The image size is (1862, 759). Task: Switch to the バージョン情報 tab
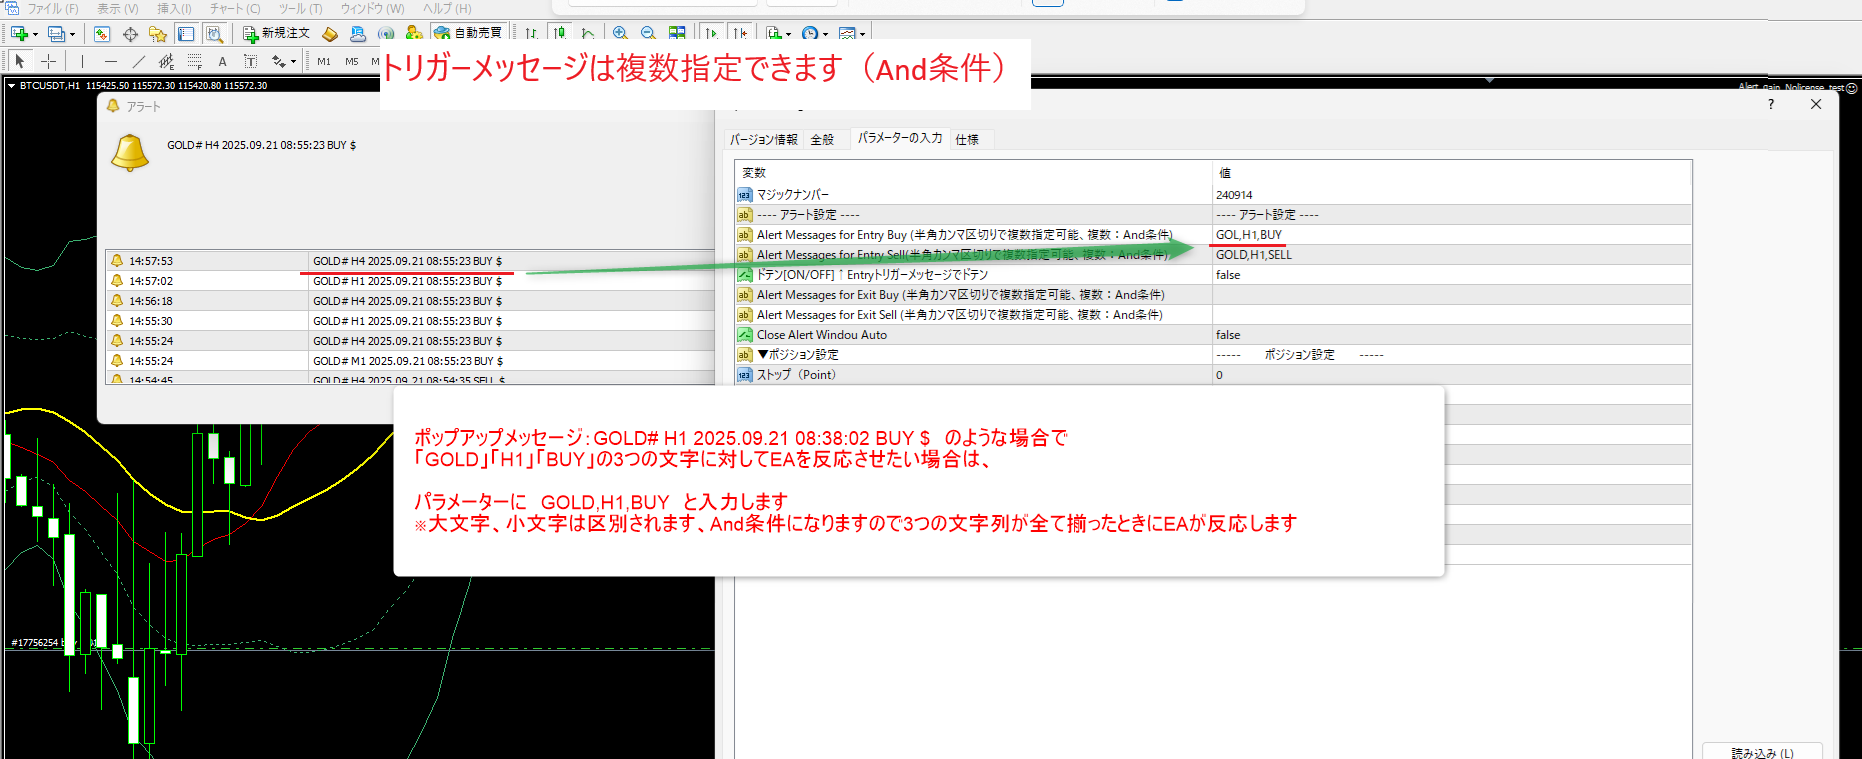click(764, 140)
